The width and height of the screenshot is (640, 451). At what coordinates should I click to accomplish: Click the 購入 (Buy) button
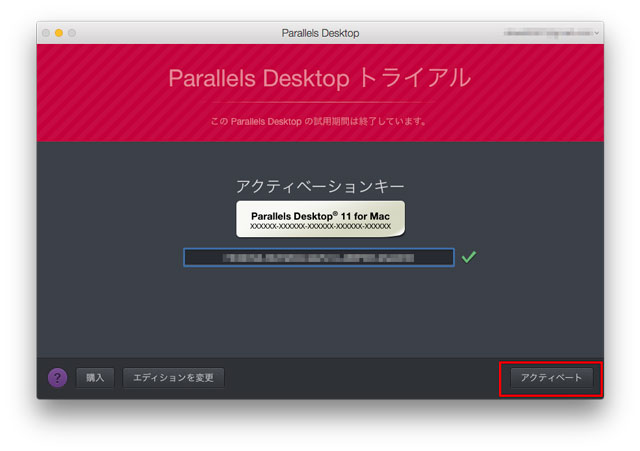[95, 378]
